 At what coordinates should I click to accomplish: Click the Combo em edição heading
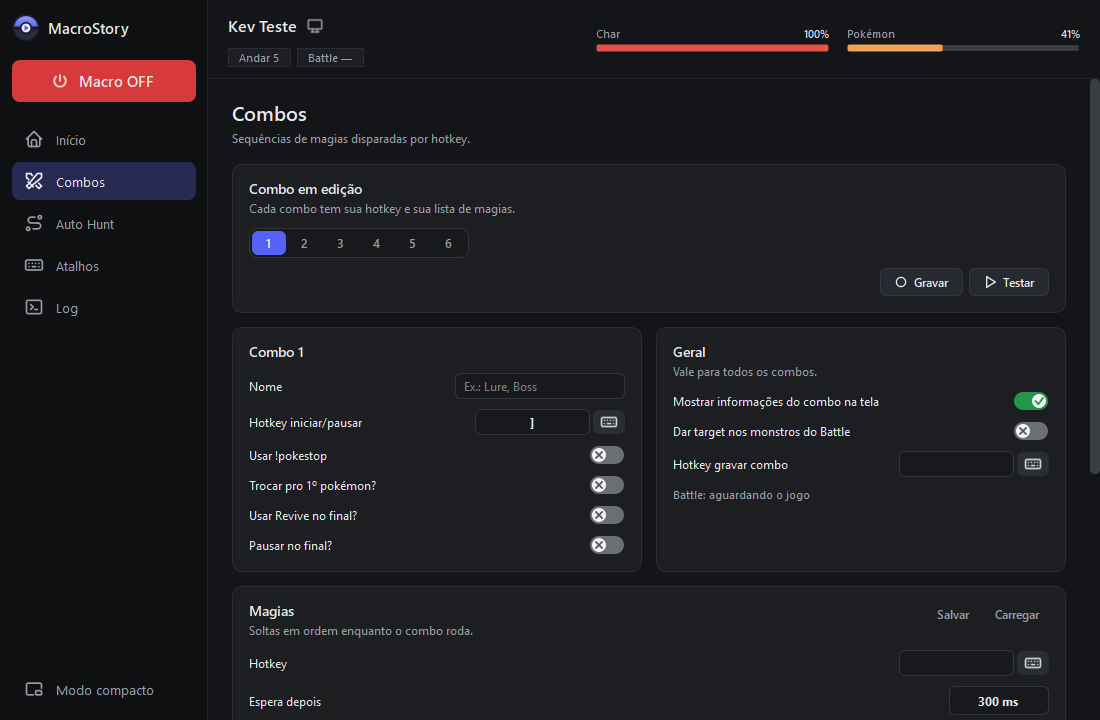click(306, 189)
